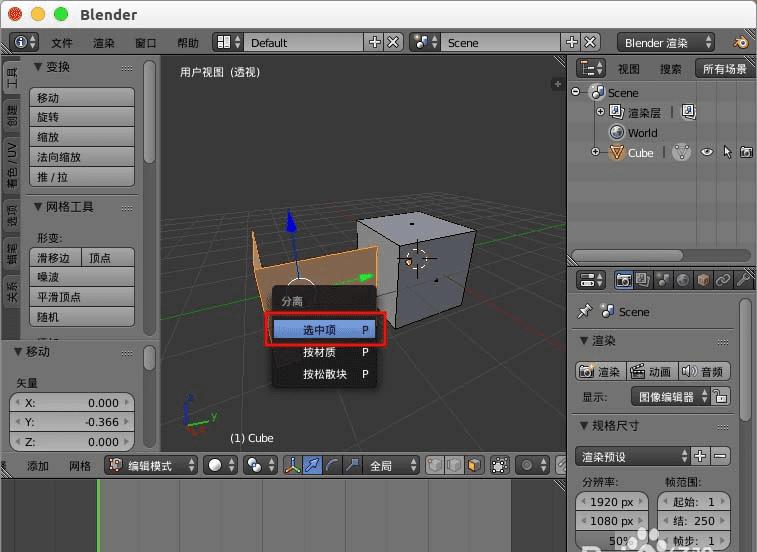757x552 pixels.
Task: Open the 编辑模式 mode dropdown
Action: [151, 465]
